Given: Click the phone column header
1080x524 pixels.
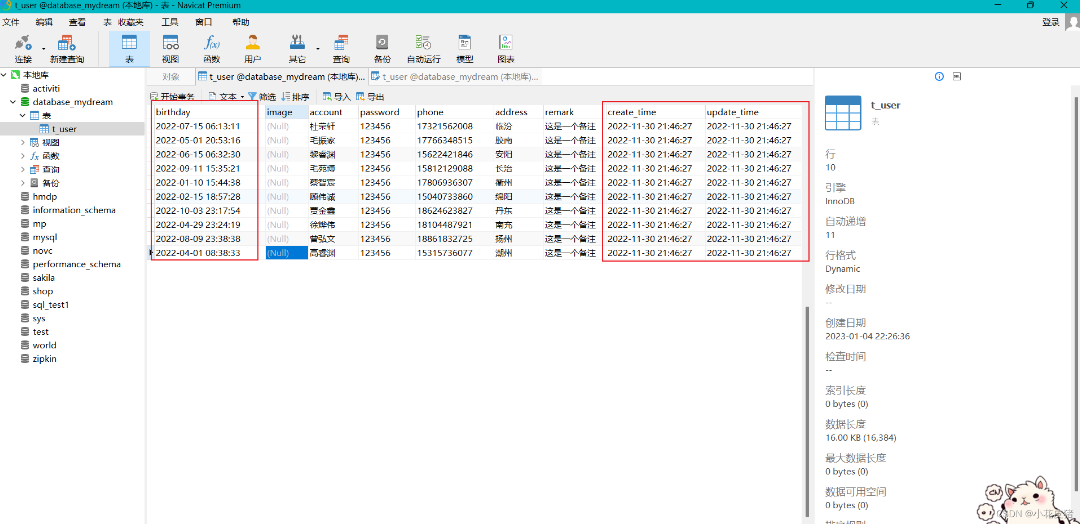Looking at the screenshot, I should (x=453, y=112).
